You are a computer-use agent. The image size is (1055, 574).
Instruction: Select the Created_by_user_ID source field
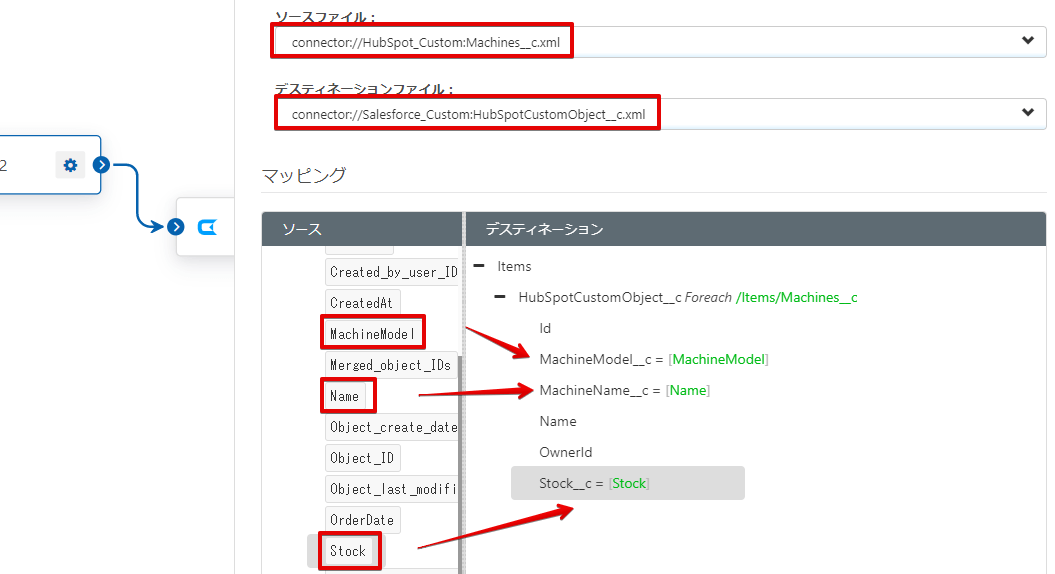pyautogui.click(x=392, y=272)
